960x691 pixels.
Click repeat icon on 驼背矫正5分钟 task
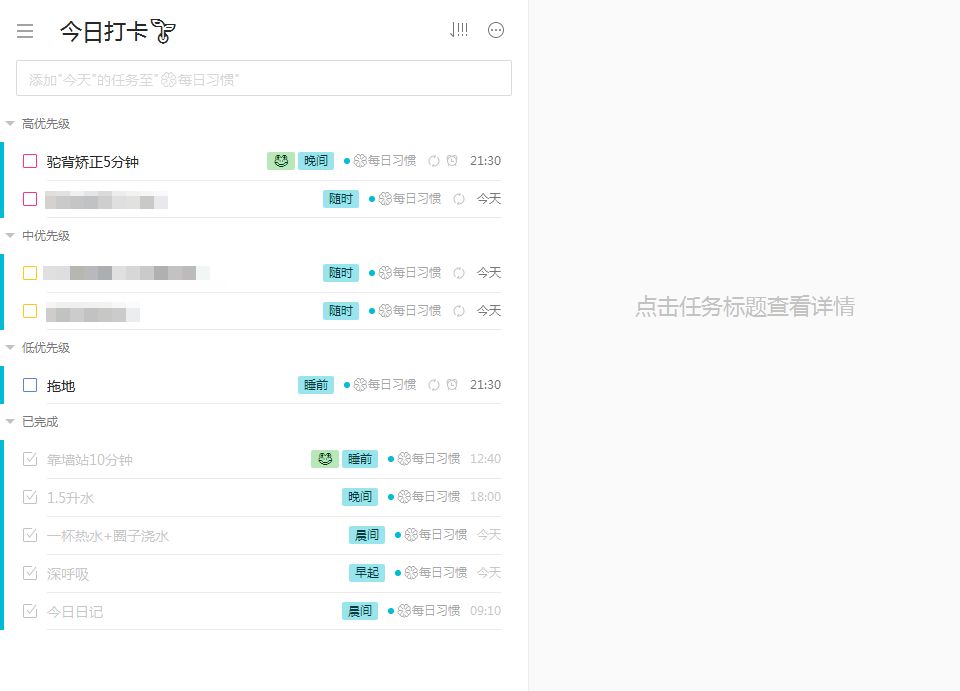tap(434, 161)
